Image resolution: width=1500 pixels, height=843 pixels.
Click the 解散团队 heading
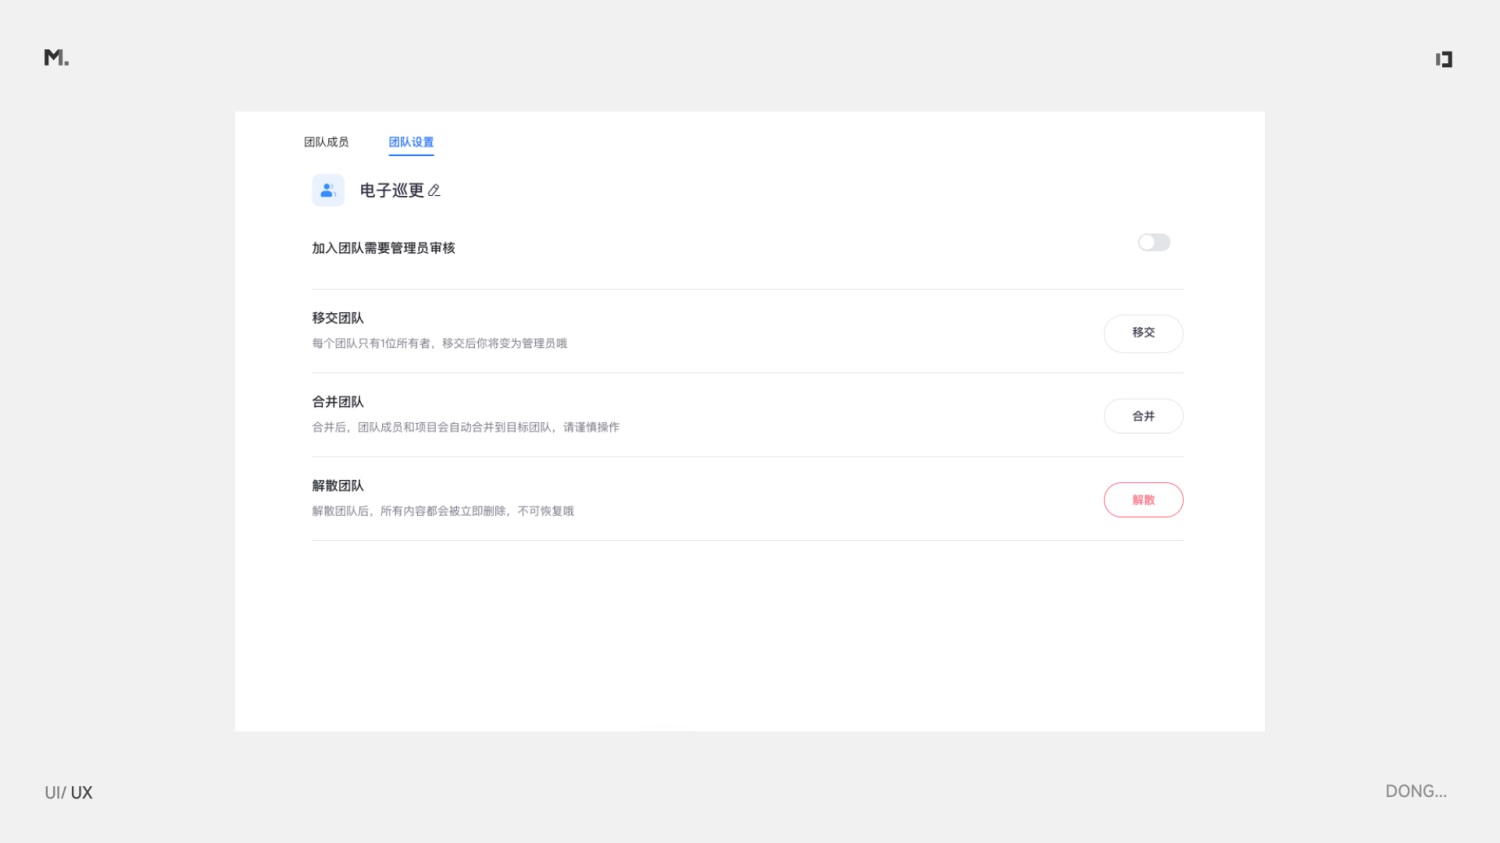point(338,486)
